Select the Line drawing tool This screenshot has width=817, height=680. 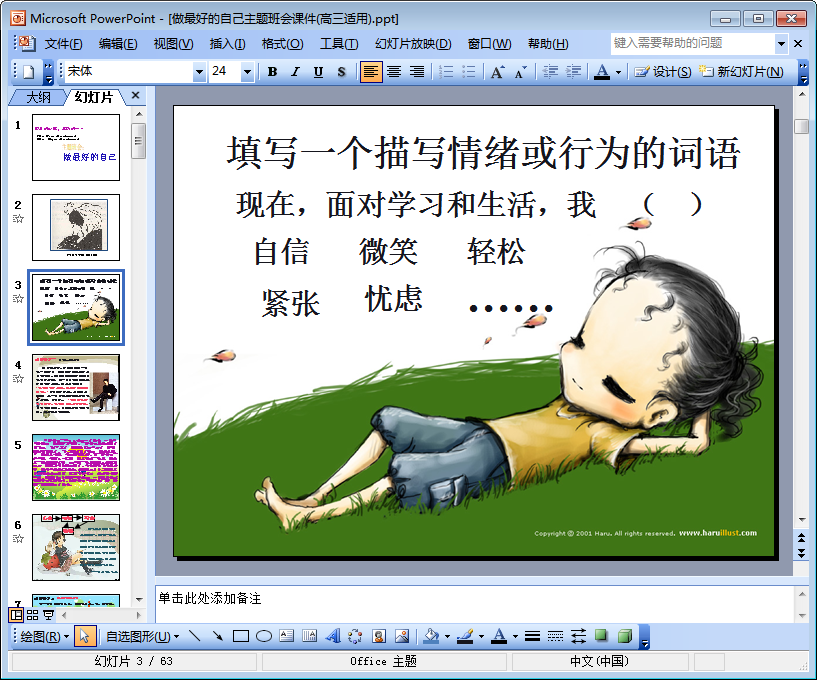[x=194, y=636]
